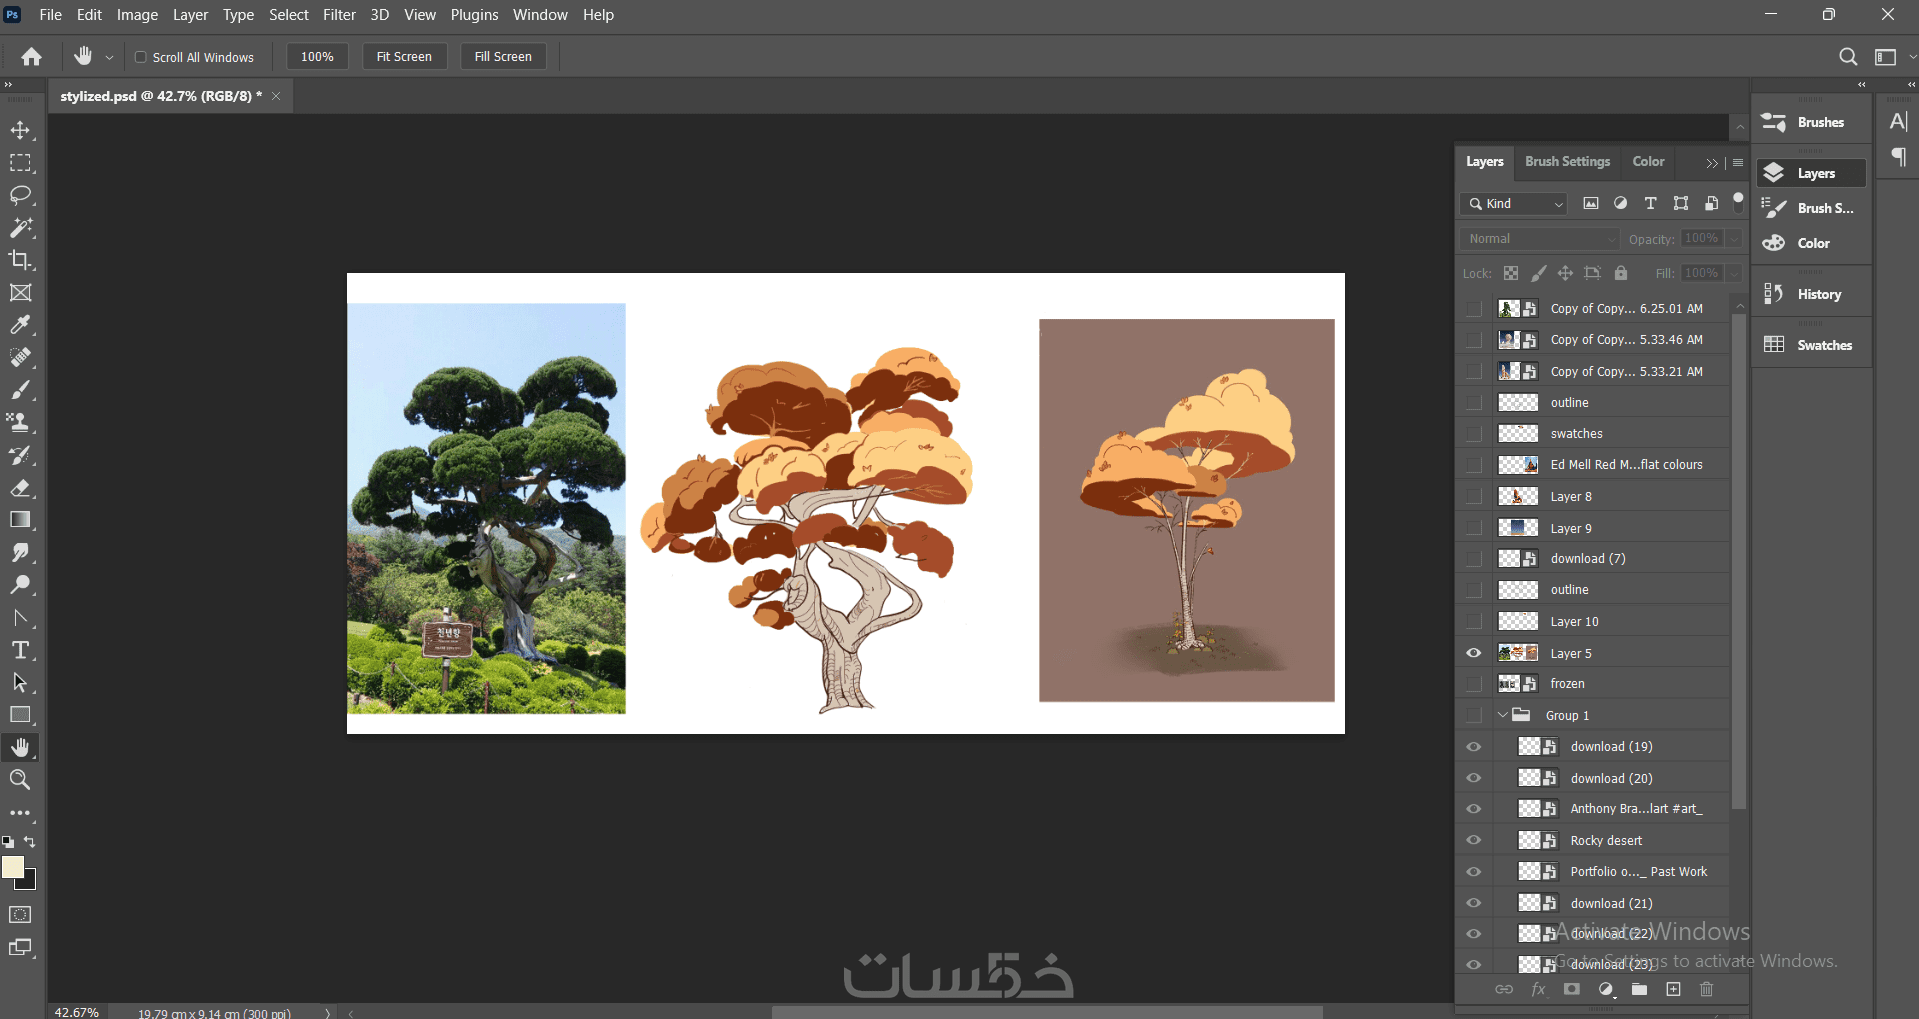Select the Magic Wand tool
This screenshot has width=1919, height=1019.
pos(20,228)
